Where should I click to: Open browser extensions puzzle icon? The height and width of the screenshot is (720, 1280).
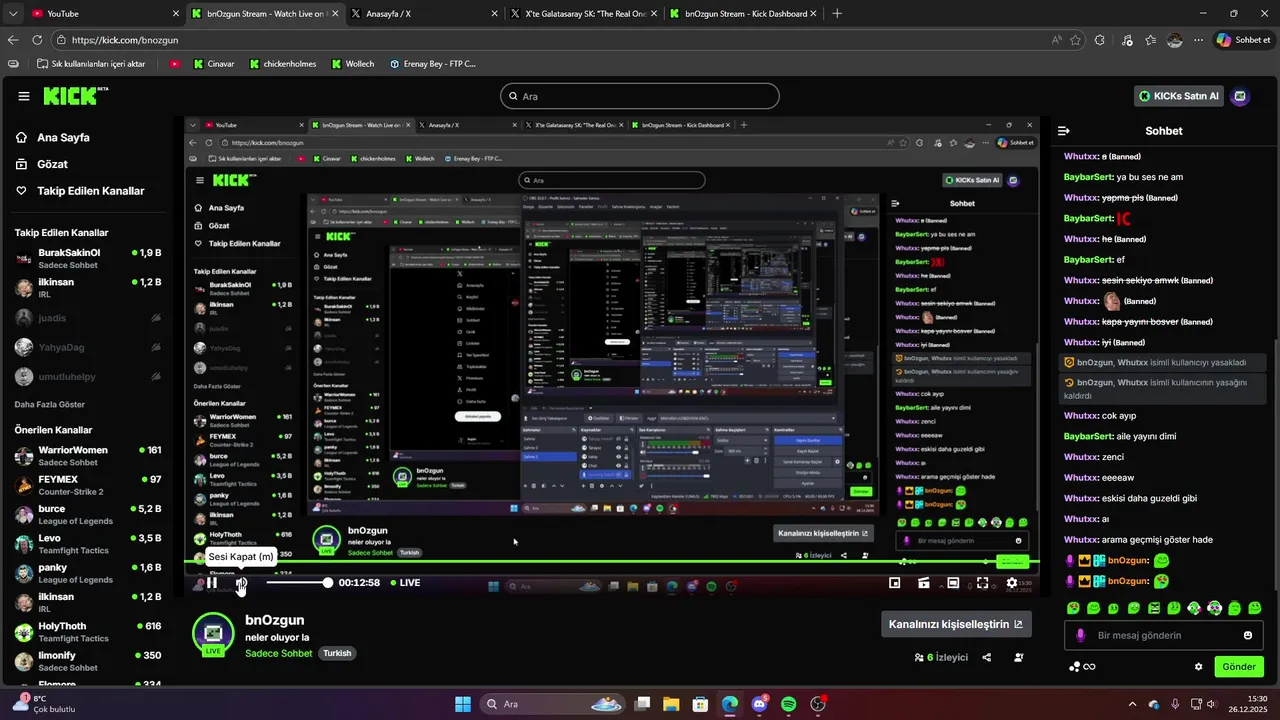click(1100, 40)
